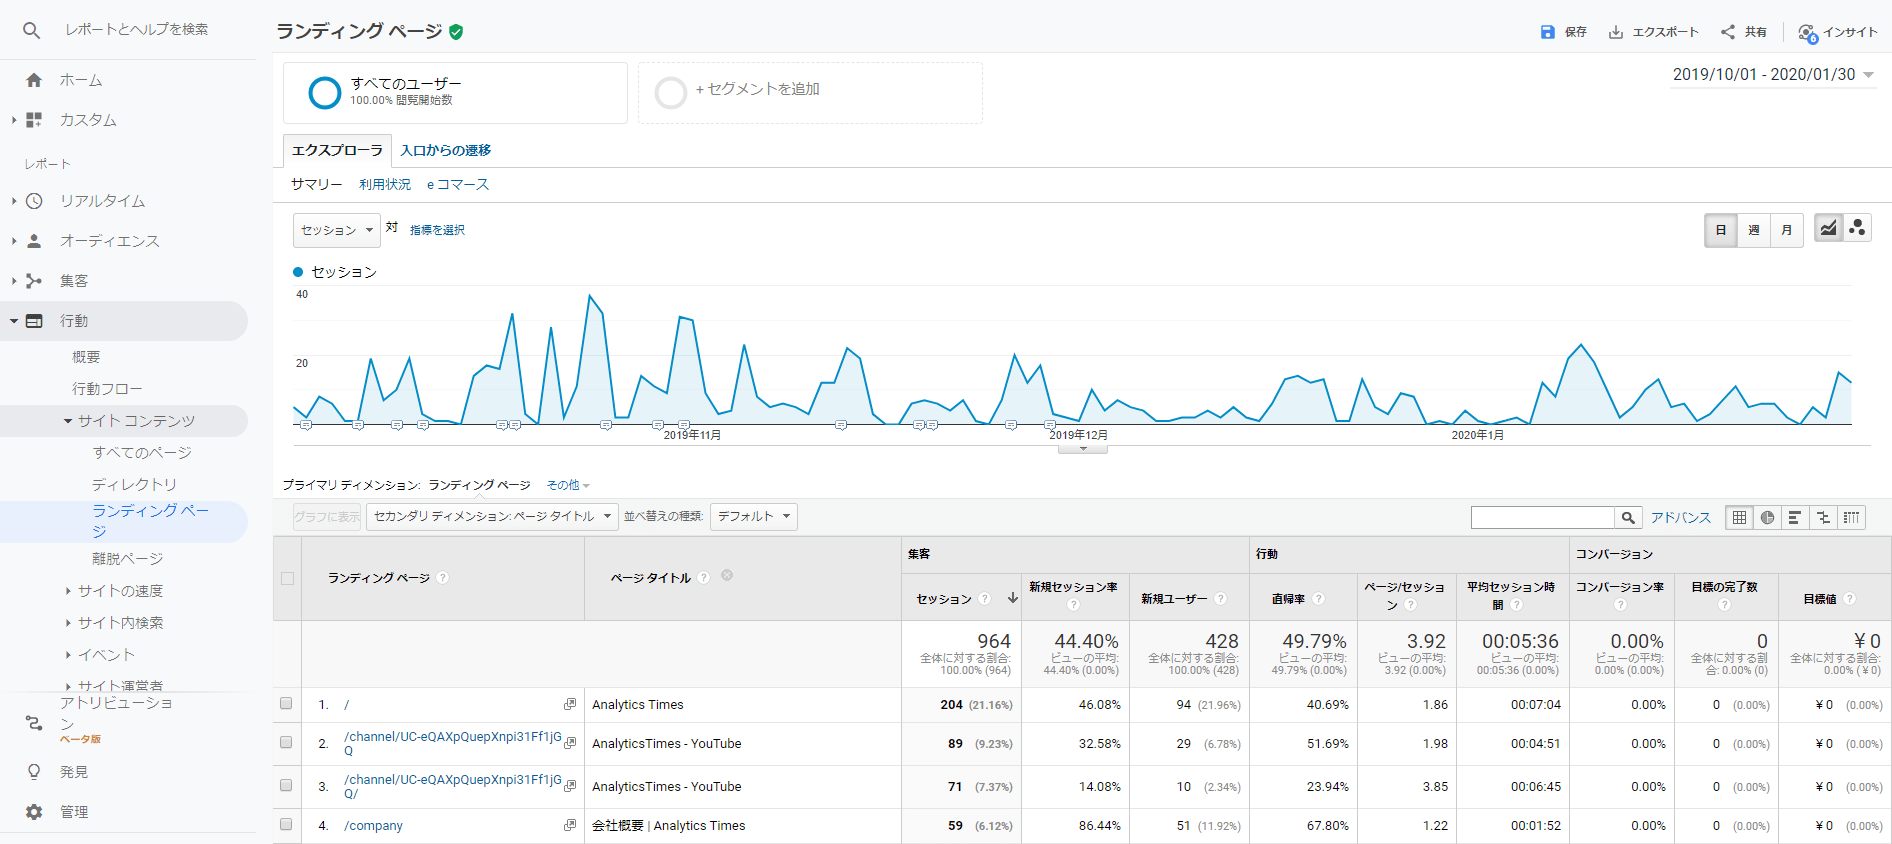This screenshot has height=844, width=1892.
Task: Click the 保存 save icon
Action: click(x=1548, y=32)
